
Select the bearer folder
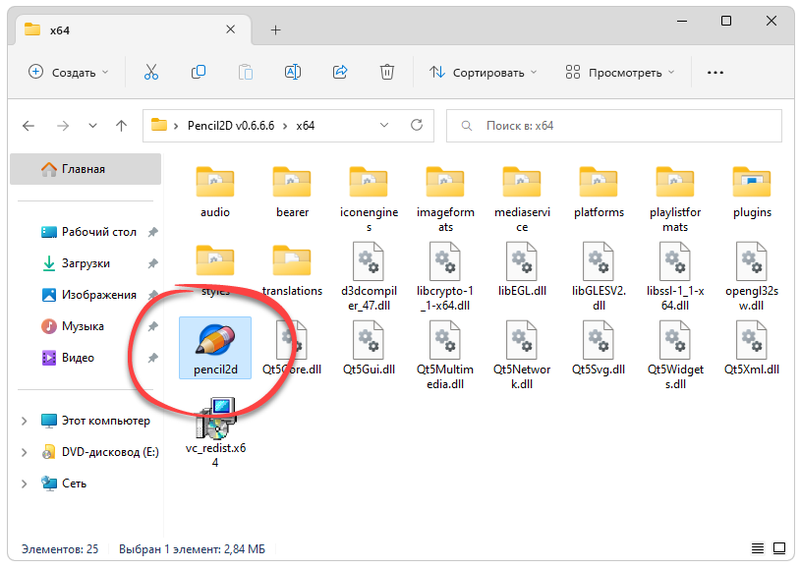tap(292, 192)
